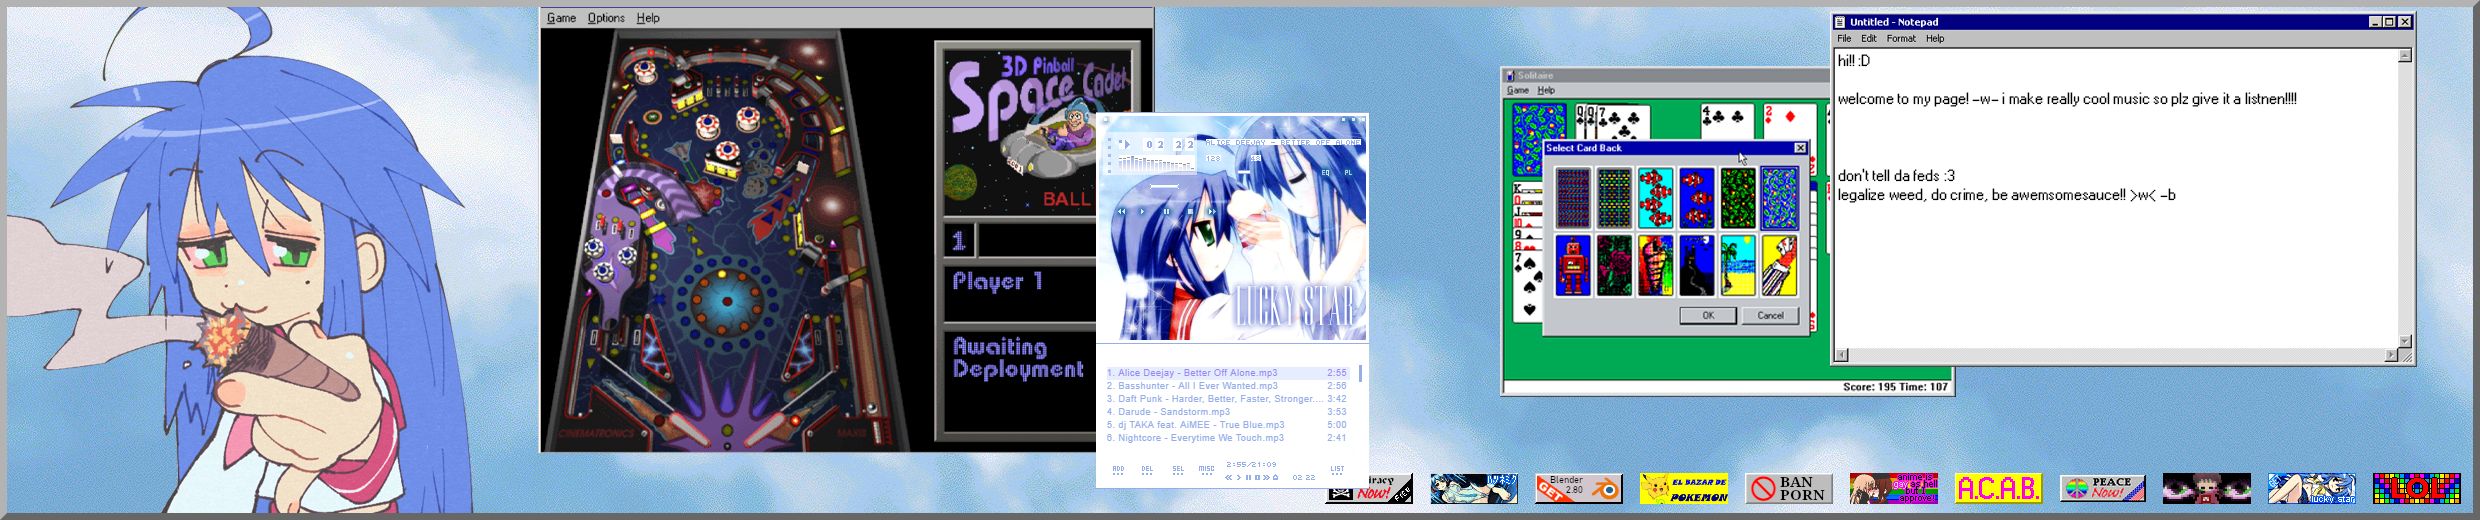This screenshot has height=520, width=2480.
Task: Open El Bazar de Pokemon badge
Action: (1683, 488)
